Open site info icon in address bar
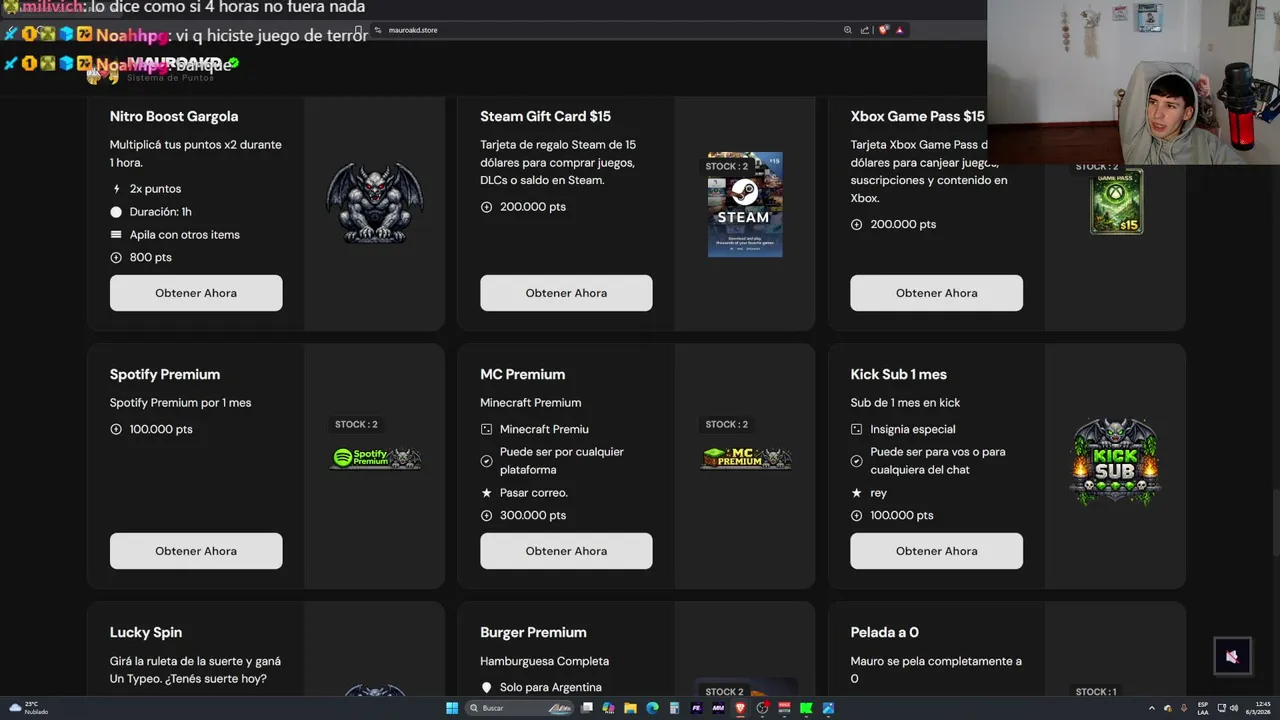This screenshot has width=1280, height=720. pos(378,30)
